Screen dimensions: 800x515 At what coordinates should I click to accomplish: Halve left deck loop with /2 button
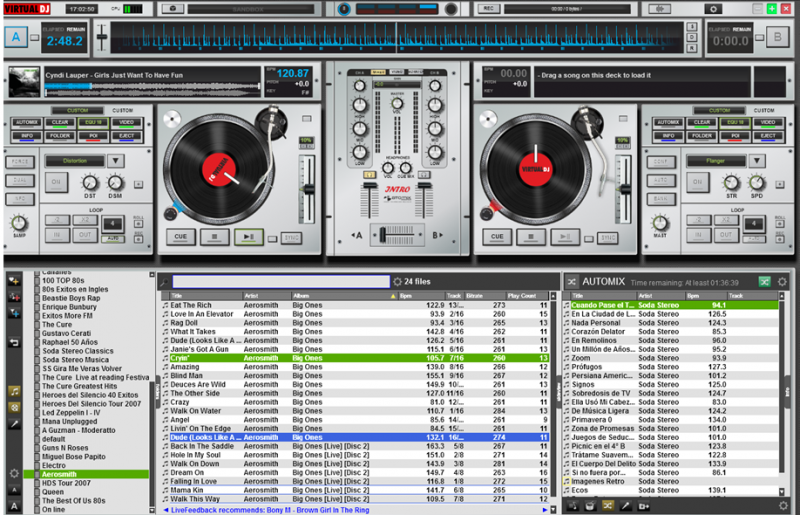tap(57, 220)
